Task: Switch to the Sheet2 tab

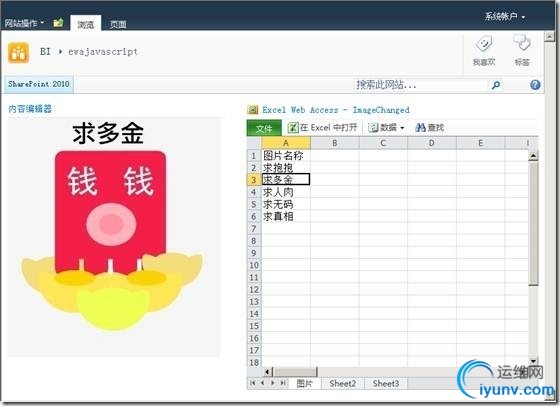Action: pos(342,384)
